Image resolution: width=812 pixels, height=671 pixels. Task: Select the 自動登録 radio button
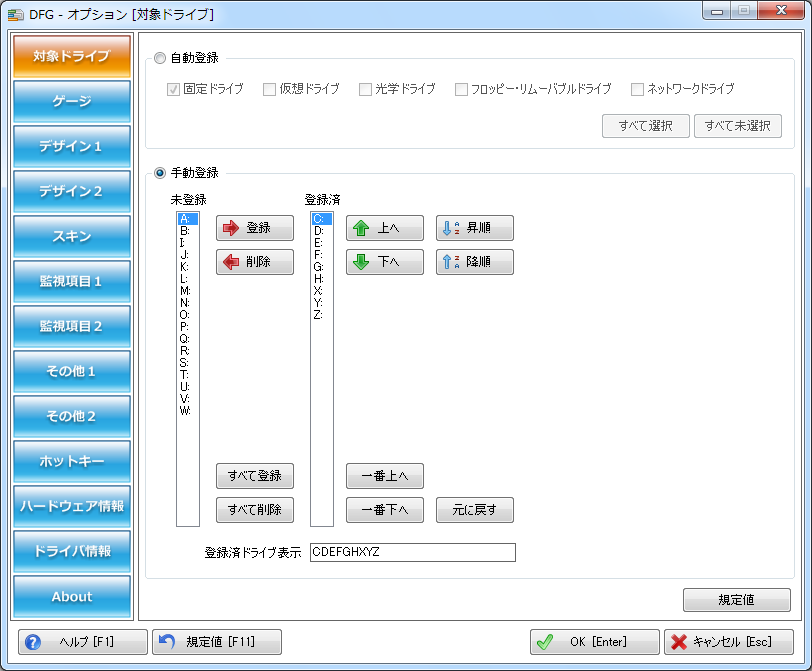(160, 58)
